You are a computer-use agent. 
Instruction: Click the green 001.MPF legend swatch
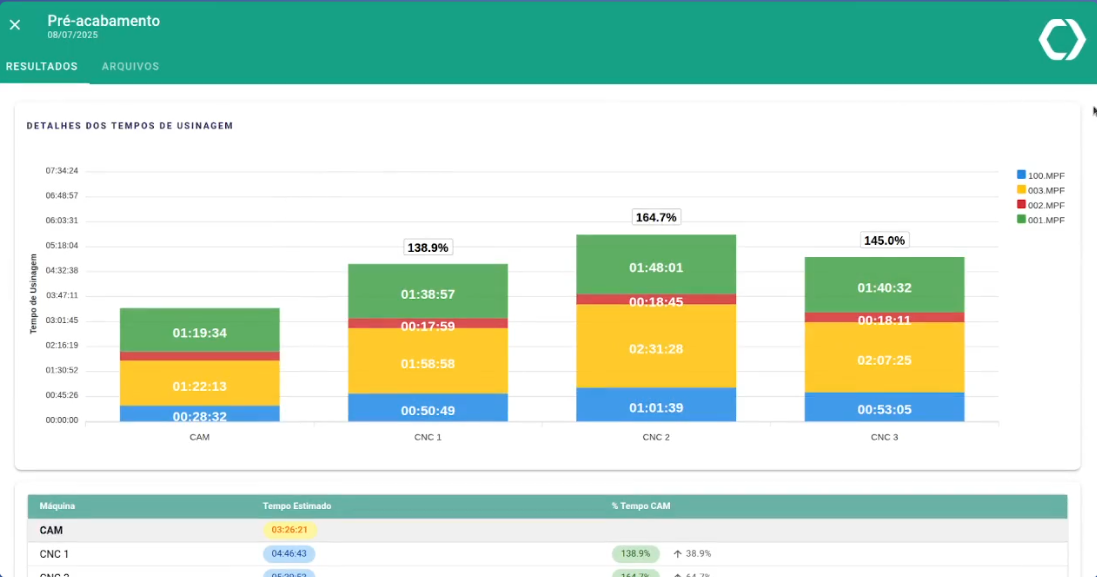coord(1022,219)
